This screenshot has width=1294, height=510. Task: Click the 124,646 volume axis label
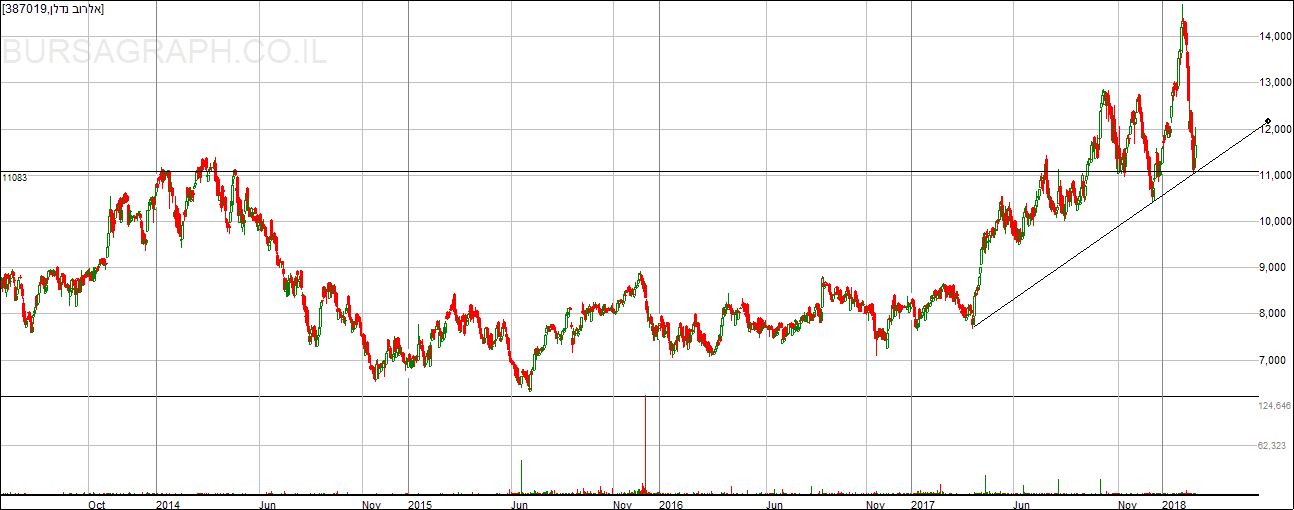click(1273, 406)
